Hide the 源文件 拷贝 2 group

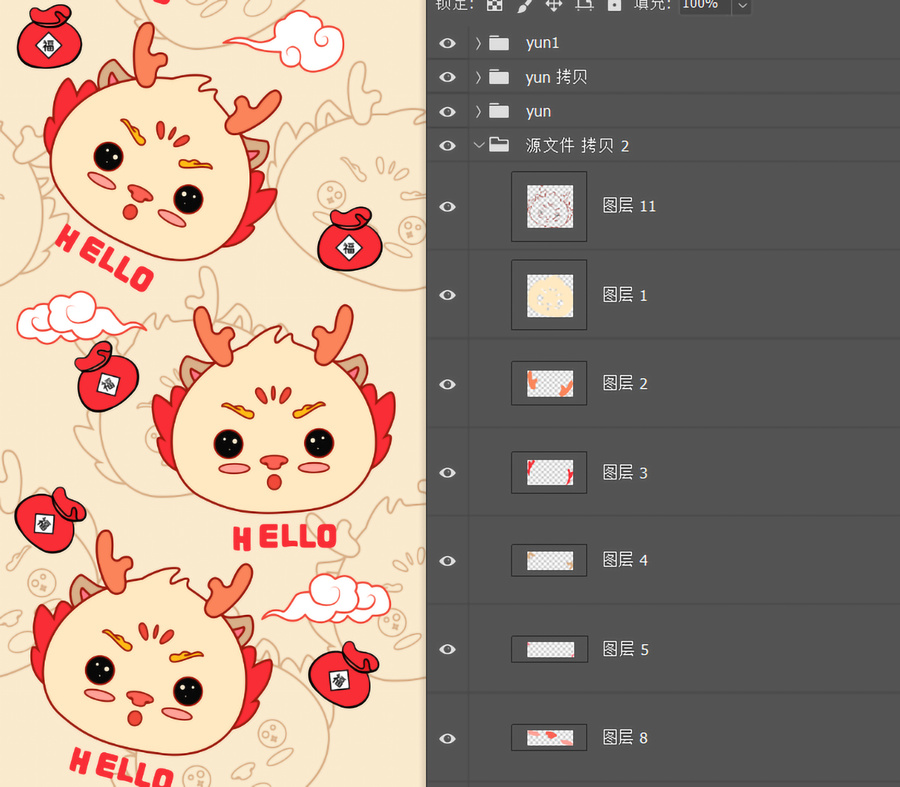448,146
